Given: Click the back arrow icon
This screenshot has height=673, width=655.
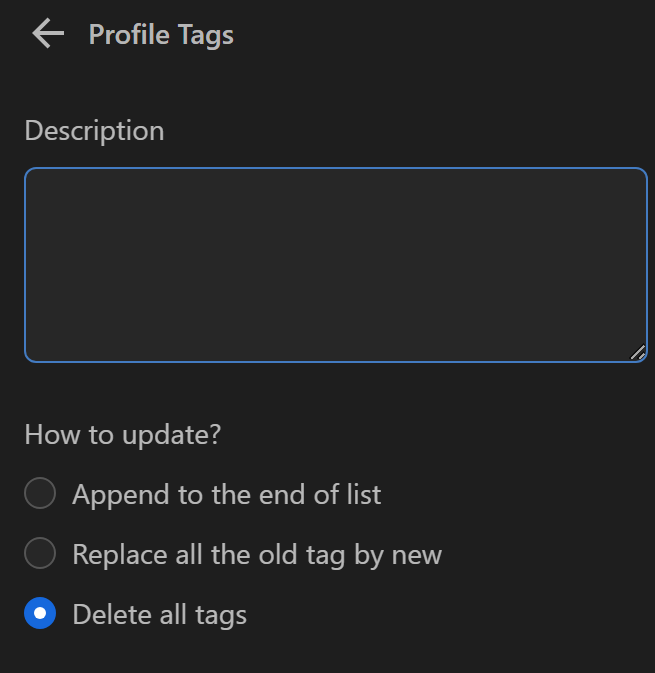Looking at the screenshot, I should click(x=47, y=34).
